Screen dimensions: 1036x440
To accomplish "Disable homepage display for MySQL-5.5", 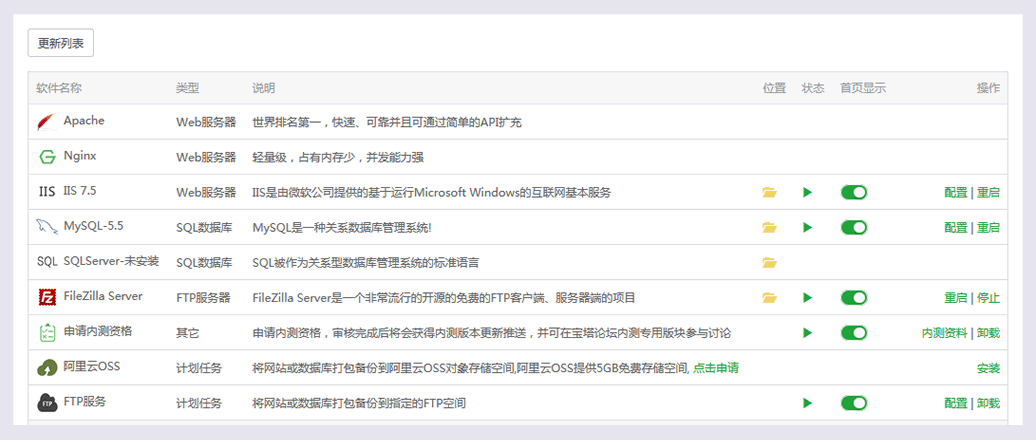I will pyautogui.click(x=854, y=227).
